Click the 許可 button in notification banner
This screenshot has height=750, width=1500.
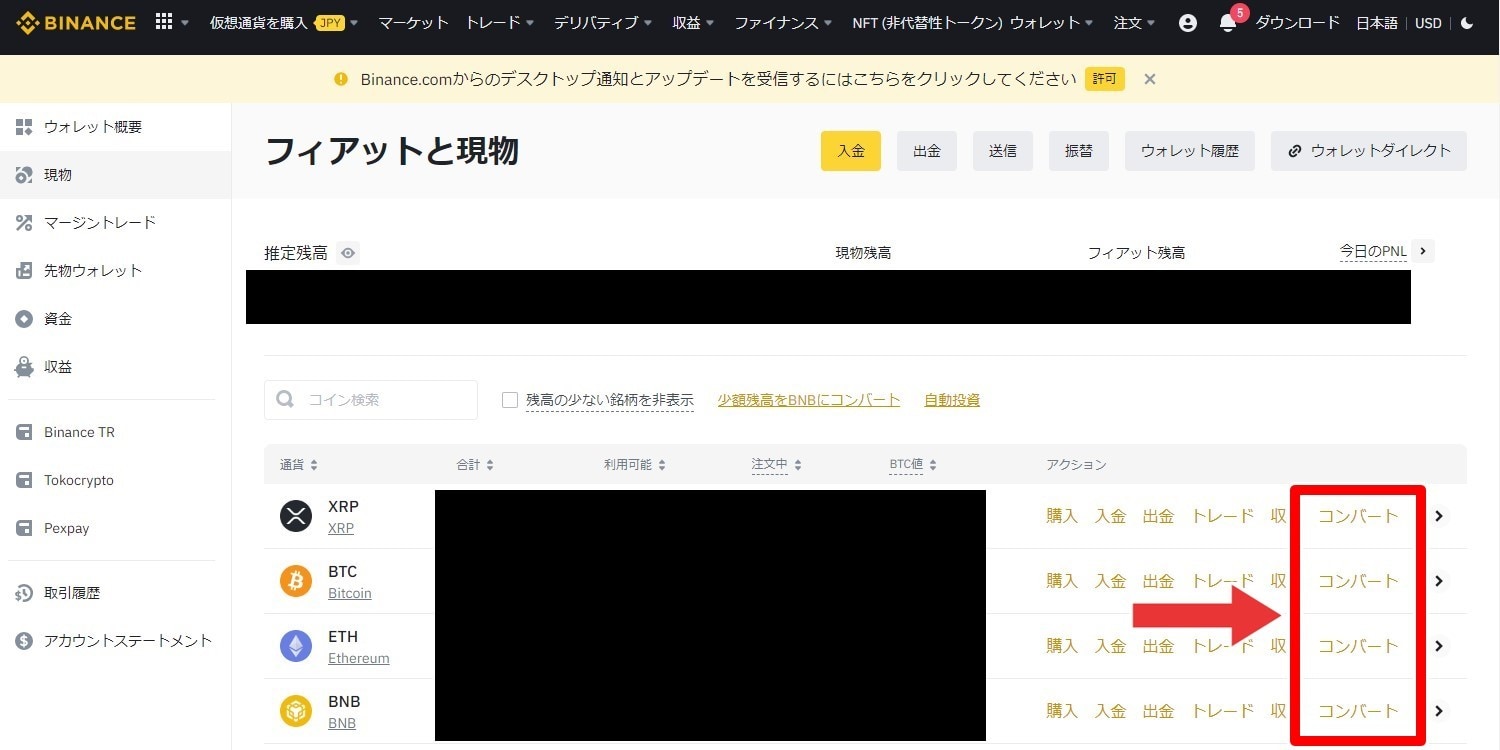click(1105, 79)
